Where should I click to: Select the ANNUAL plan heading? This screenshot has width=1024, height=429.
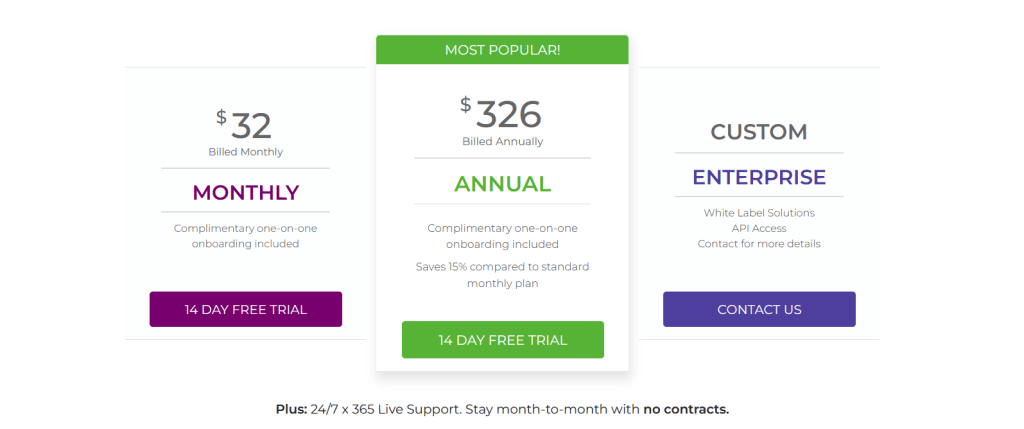pyautogui.click(x=502, y=184)
